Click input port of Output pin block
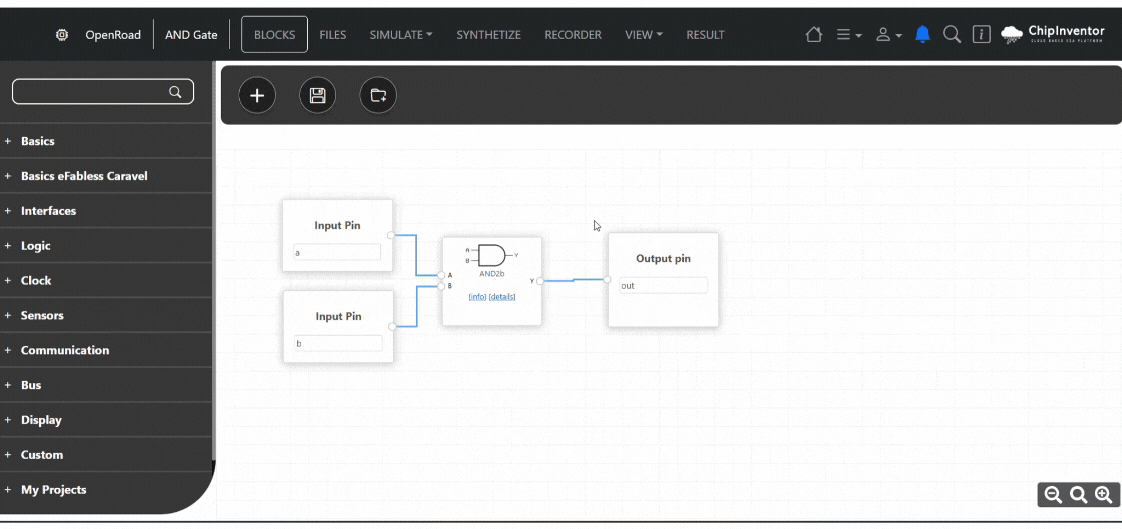This screenshot has width=1122, height=529. pyautogui.click(x=607, y=279)
